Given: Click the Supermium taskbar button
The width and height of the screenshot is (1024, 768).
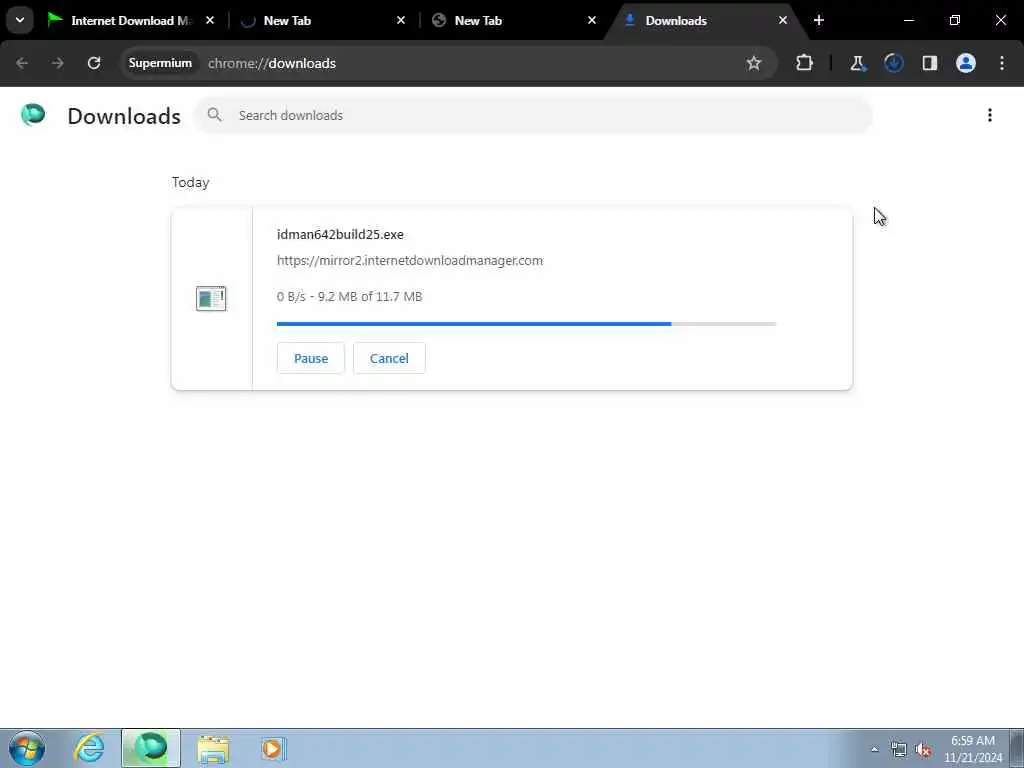Looking at the screenshot, I should click(x=151, y=748).
